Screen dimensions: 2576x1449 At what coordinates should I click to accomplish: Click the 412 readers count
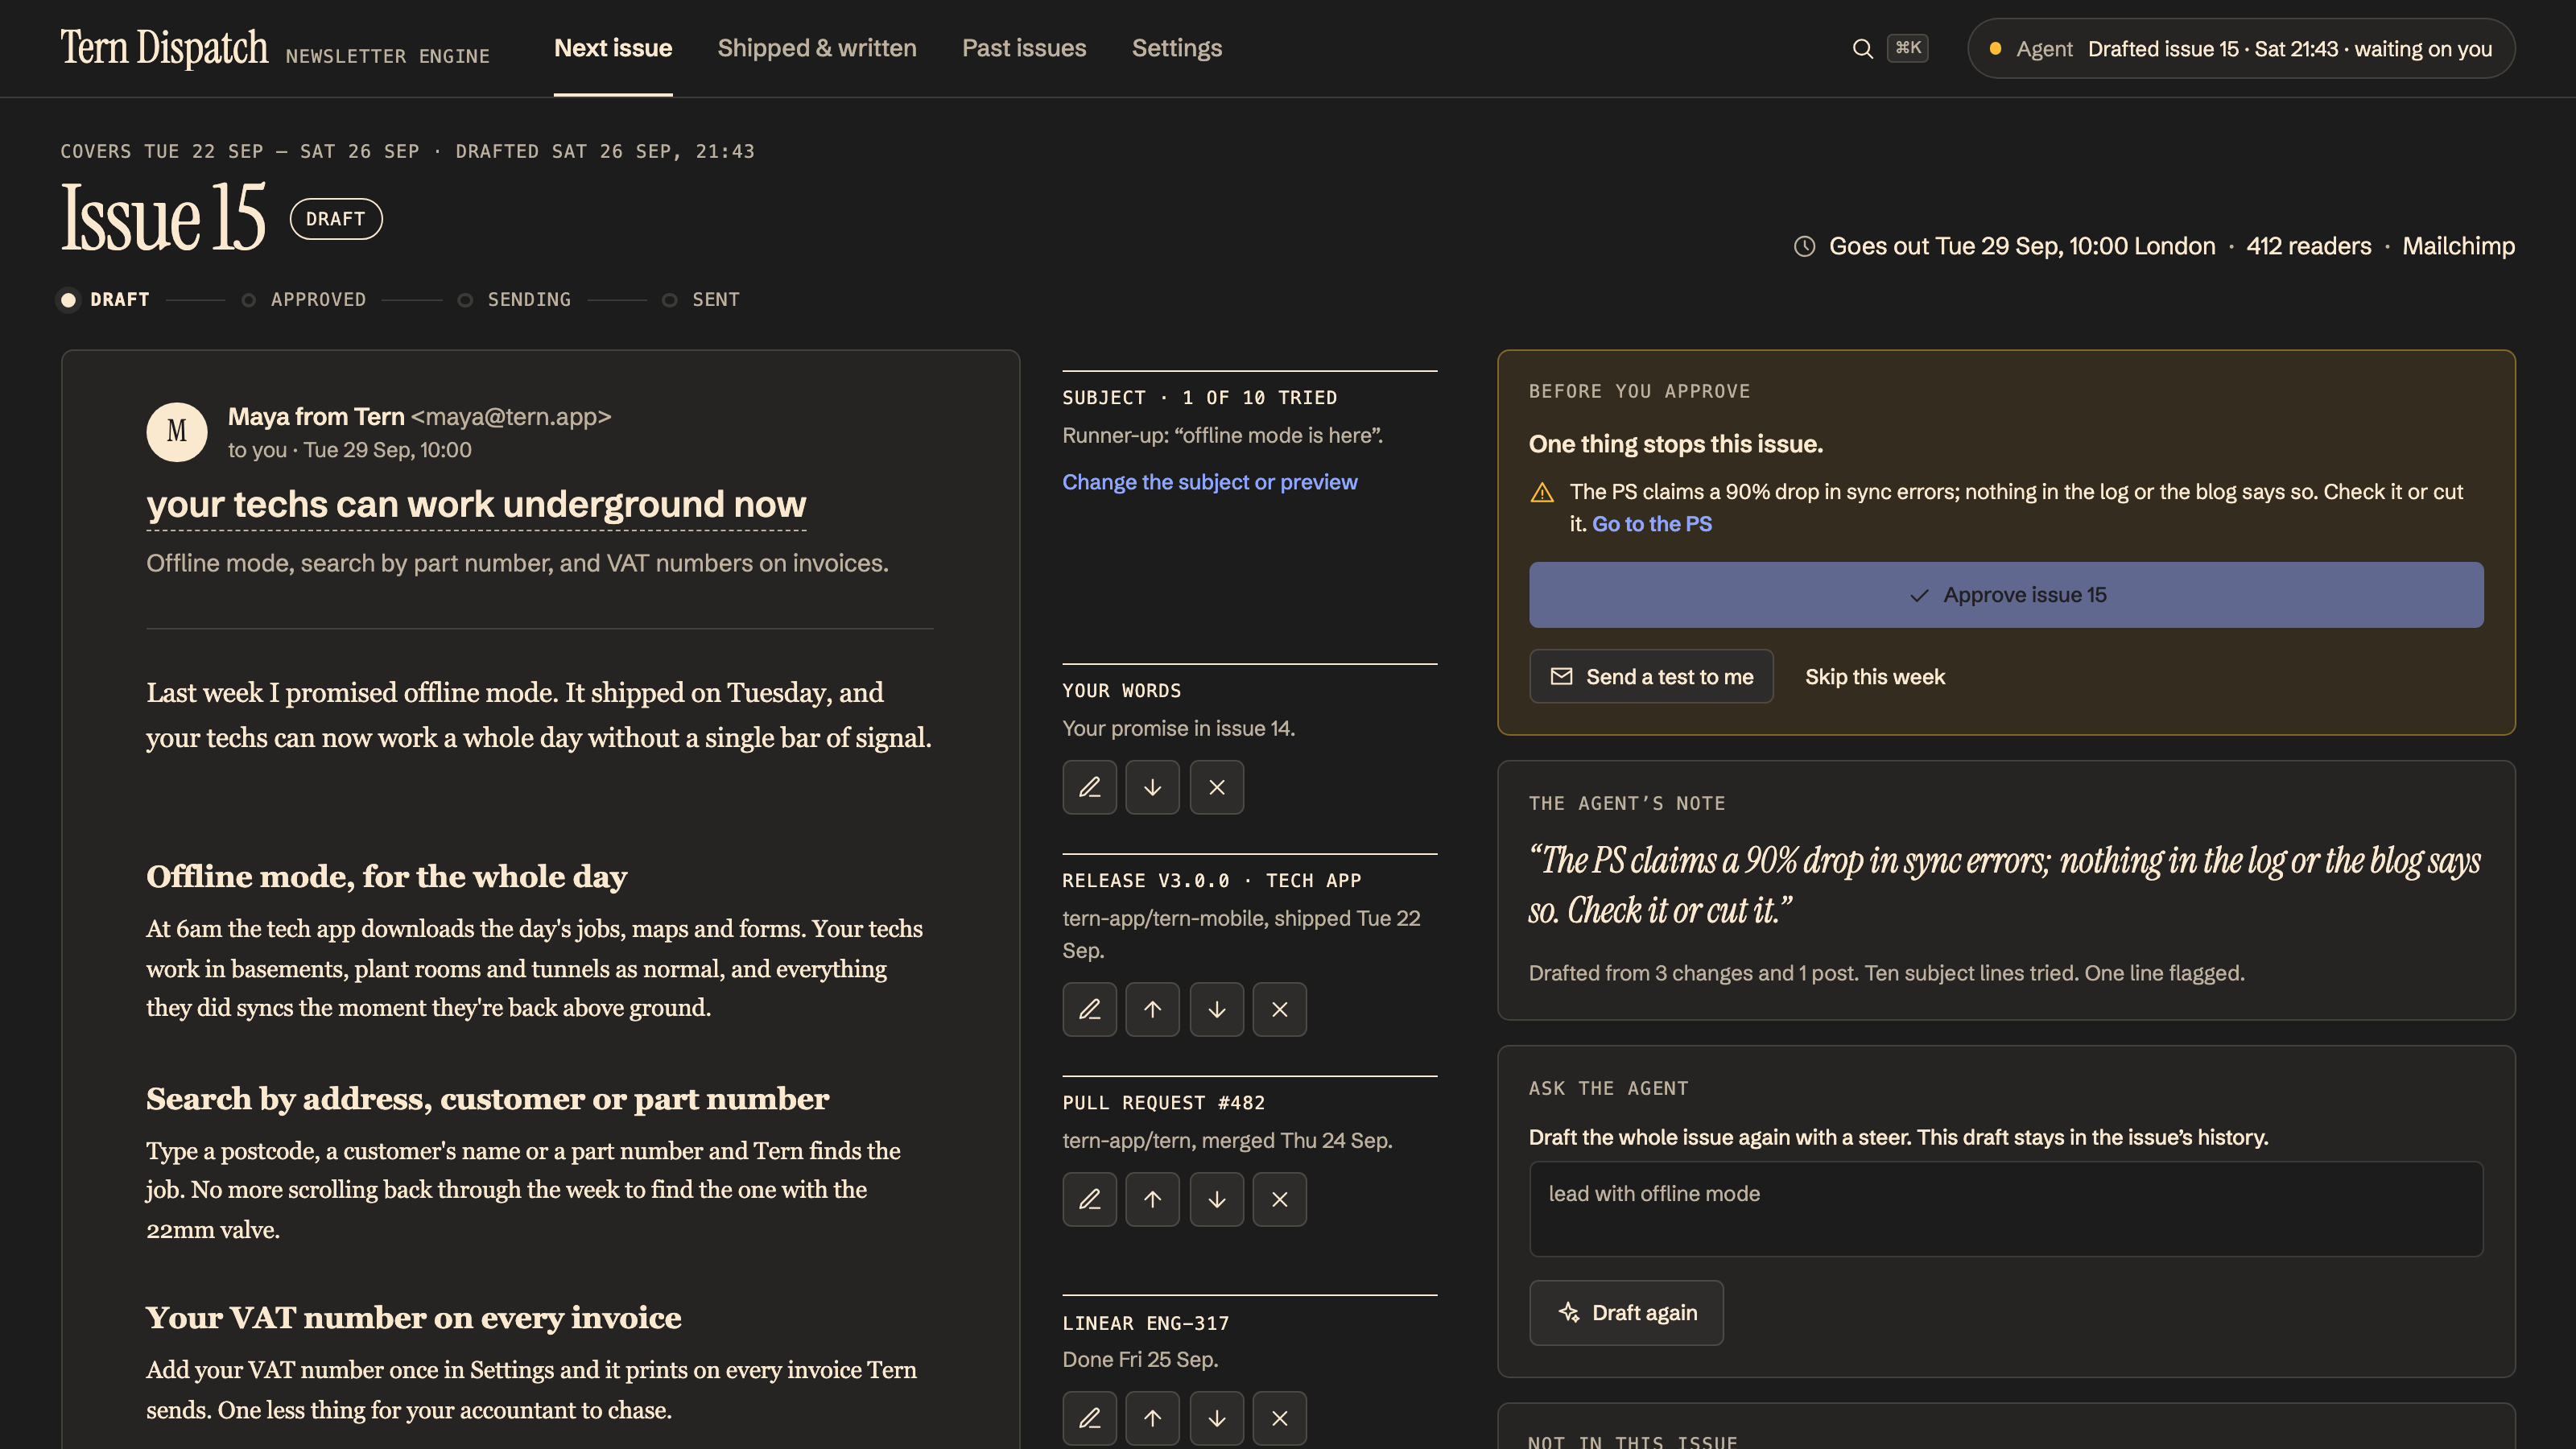[x=2308, y=246]
